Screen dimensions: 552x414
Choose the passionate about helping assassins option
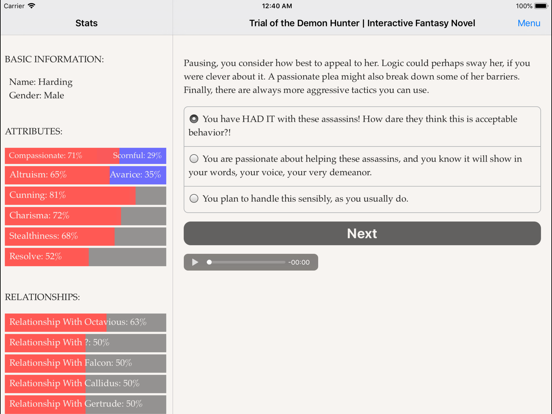click(x=362, y=166)
